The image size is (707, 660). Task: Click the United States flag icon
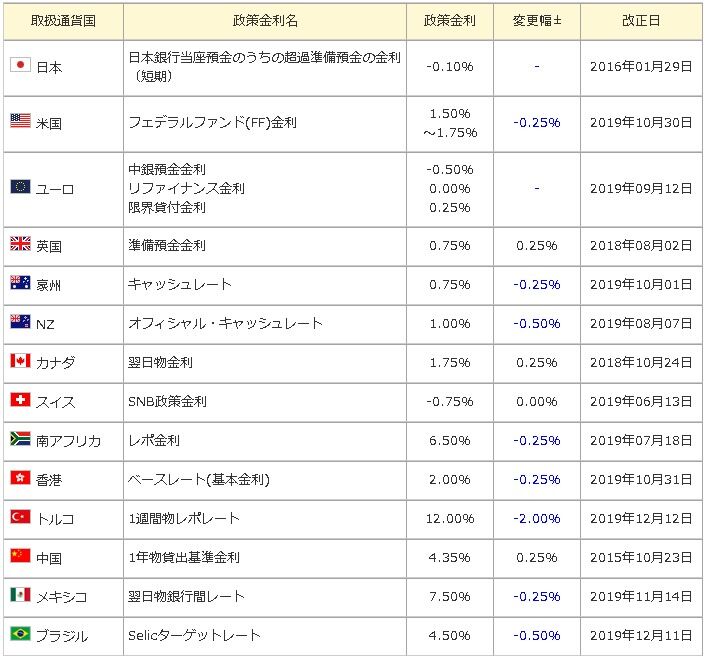point(20,120)
